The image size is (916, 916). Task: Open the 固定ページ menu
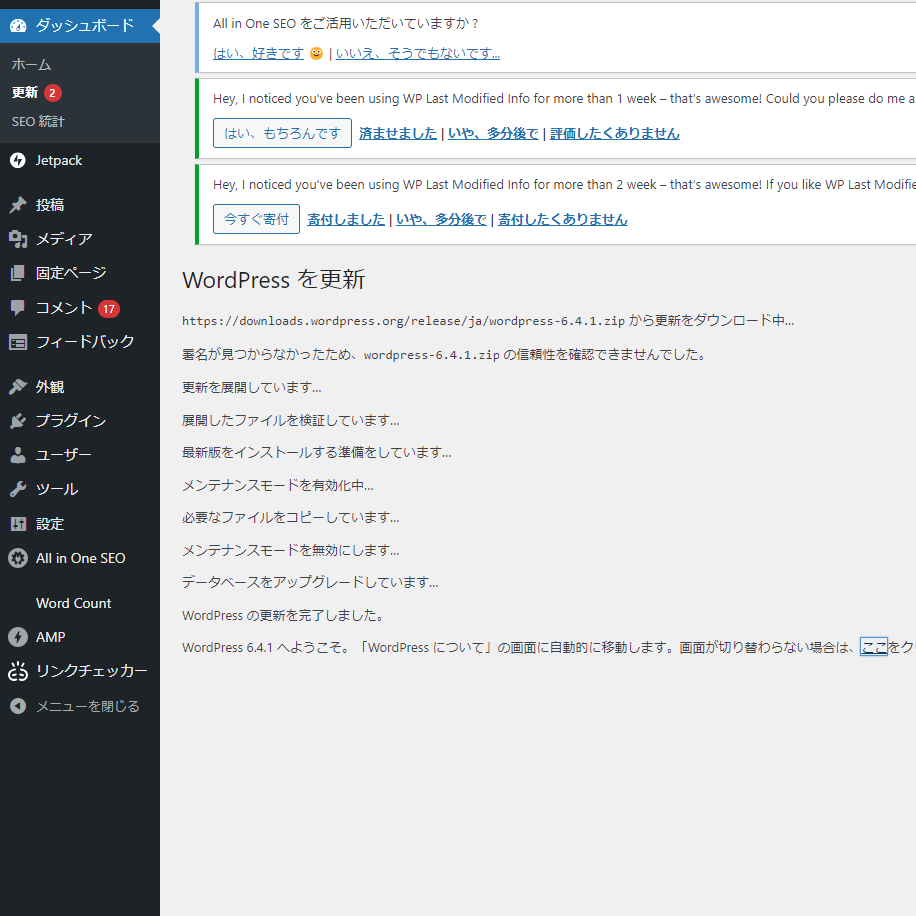(x=80, y=273)
